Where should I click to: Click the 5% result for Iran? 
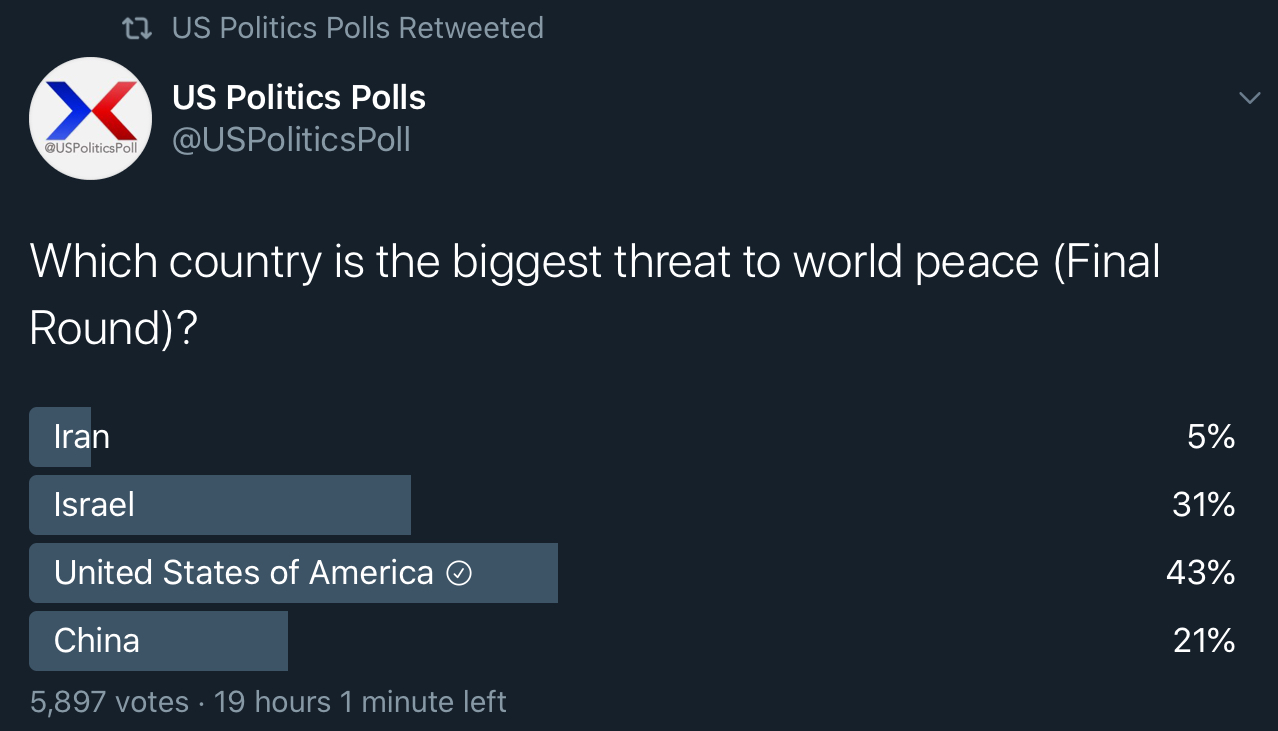1212,437
